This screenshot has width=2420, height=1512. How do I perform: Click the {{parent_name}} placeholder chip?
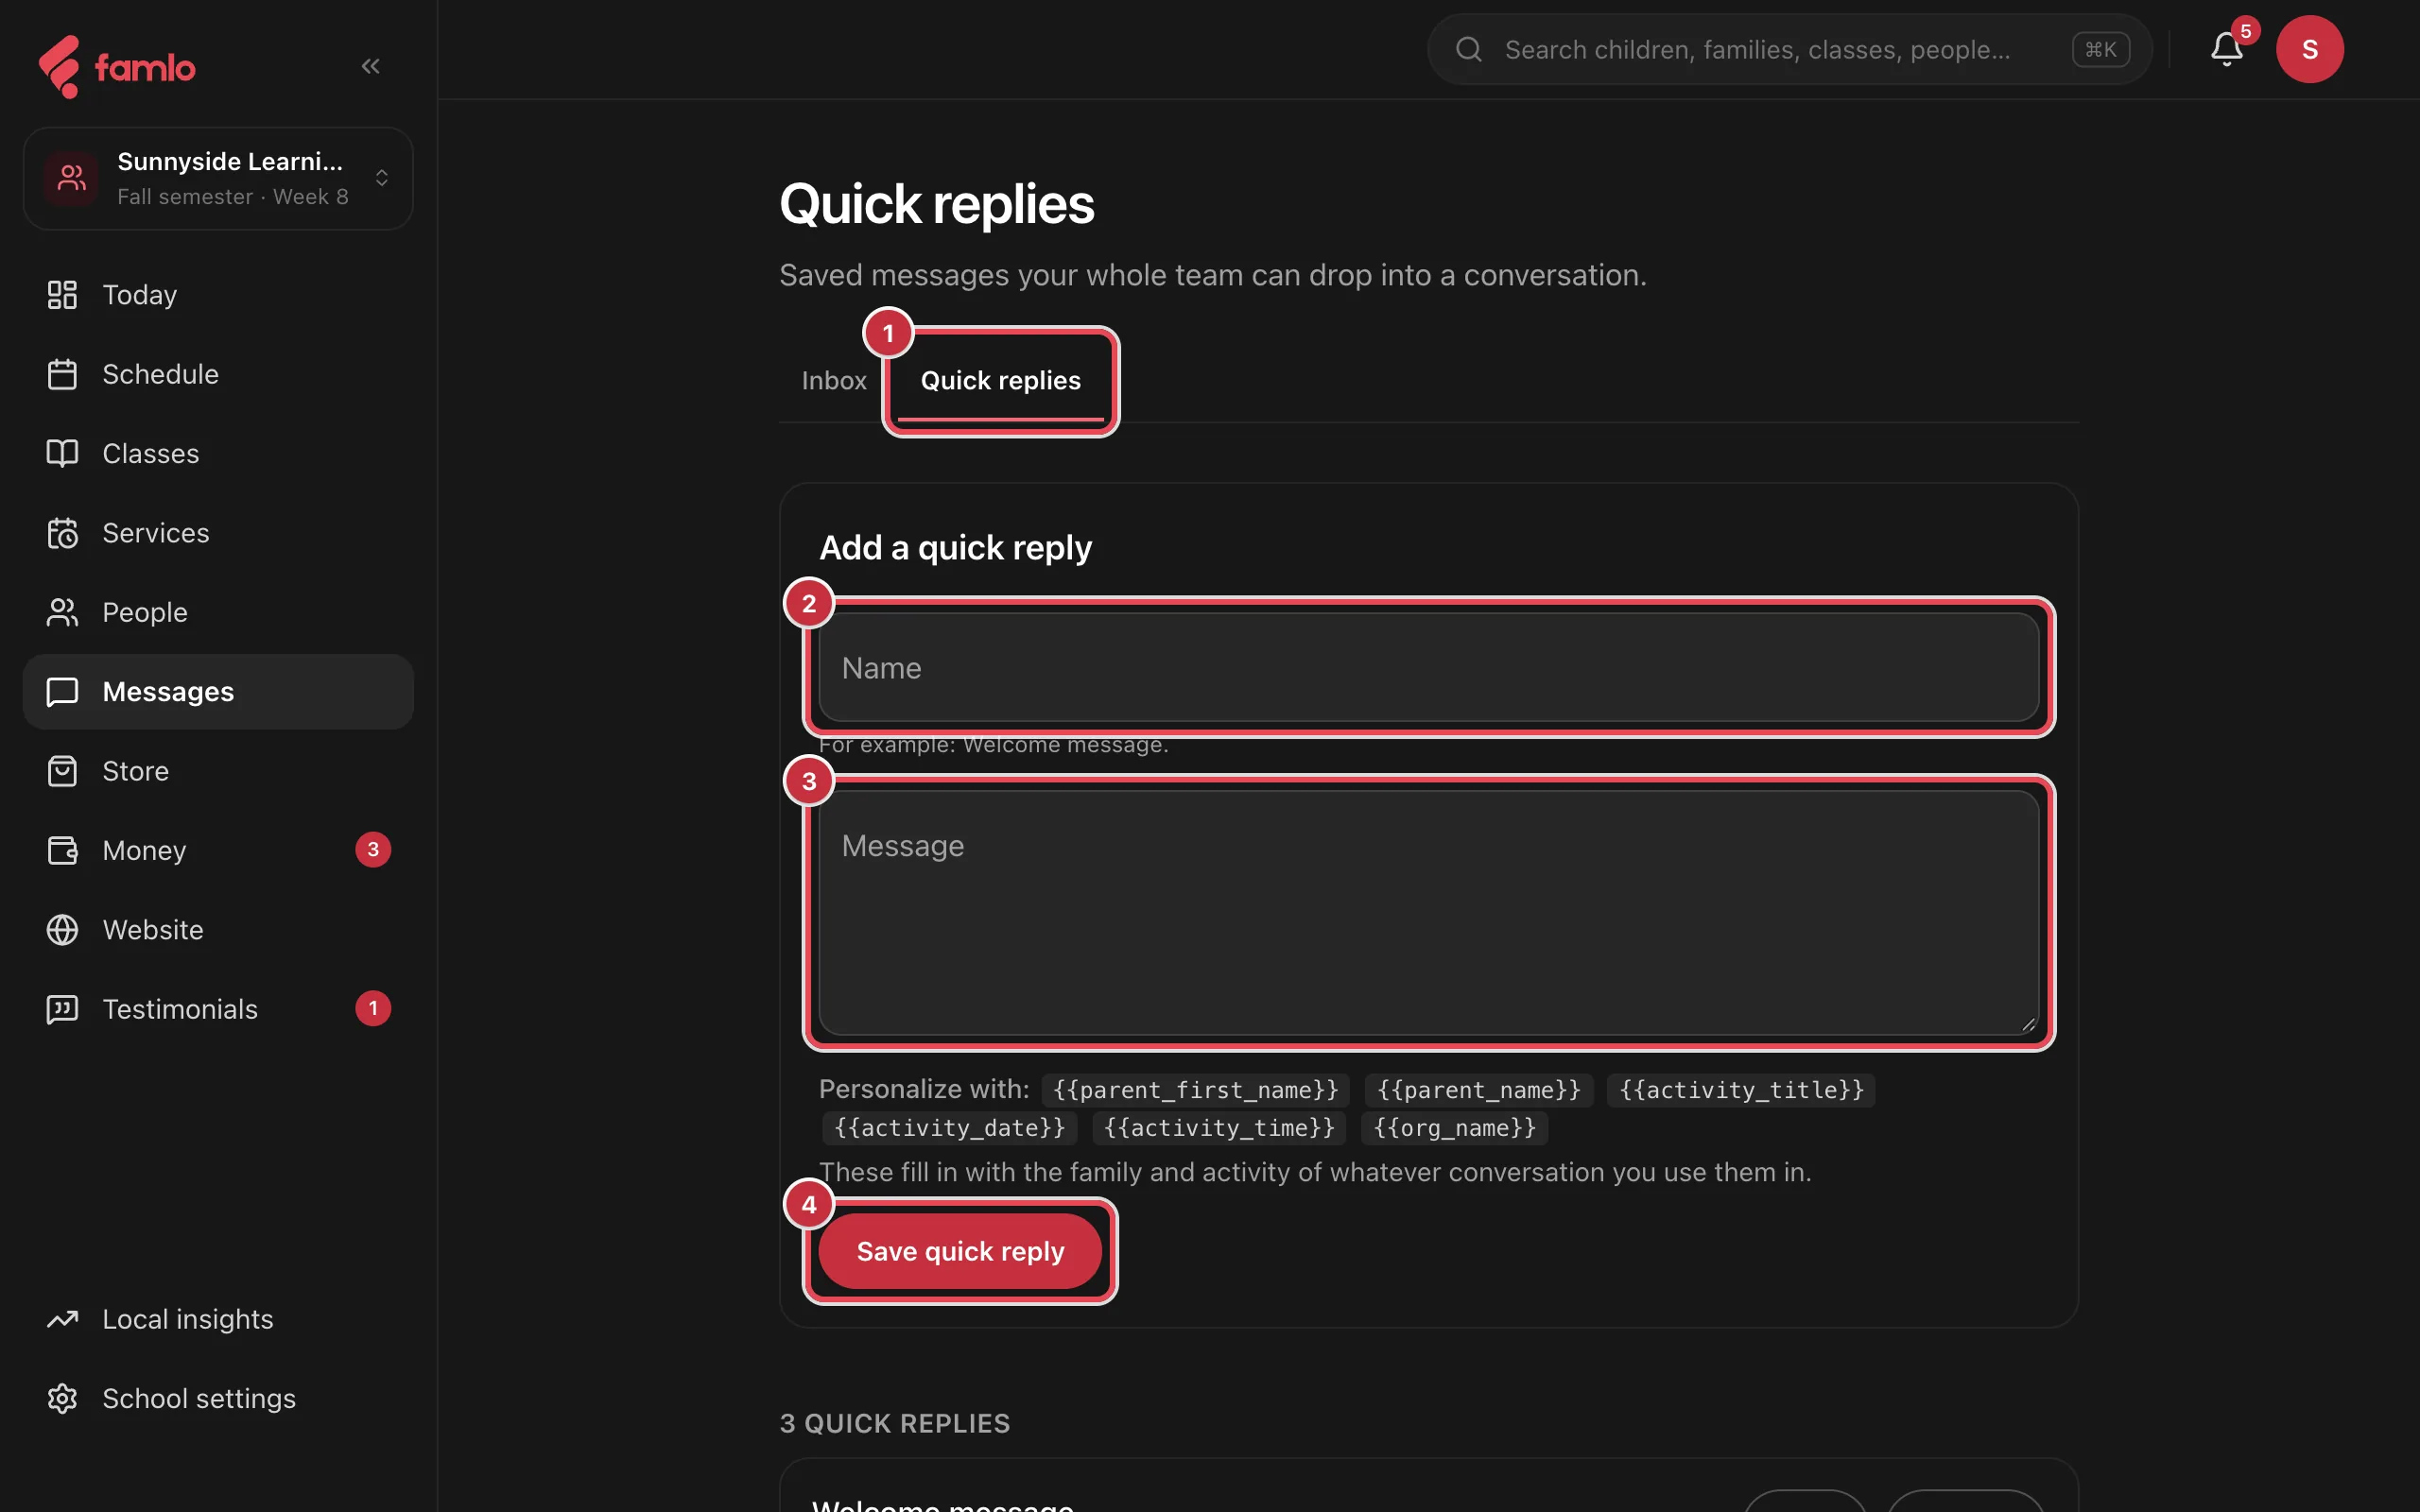coord(1479,1090)
